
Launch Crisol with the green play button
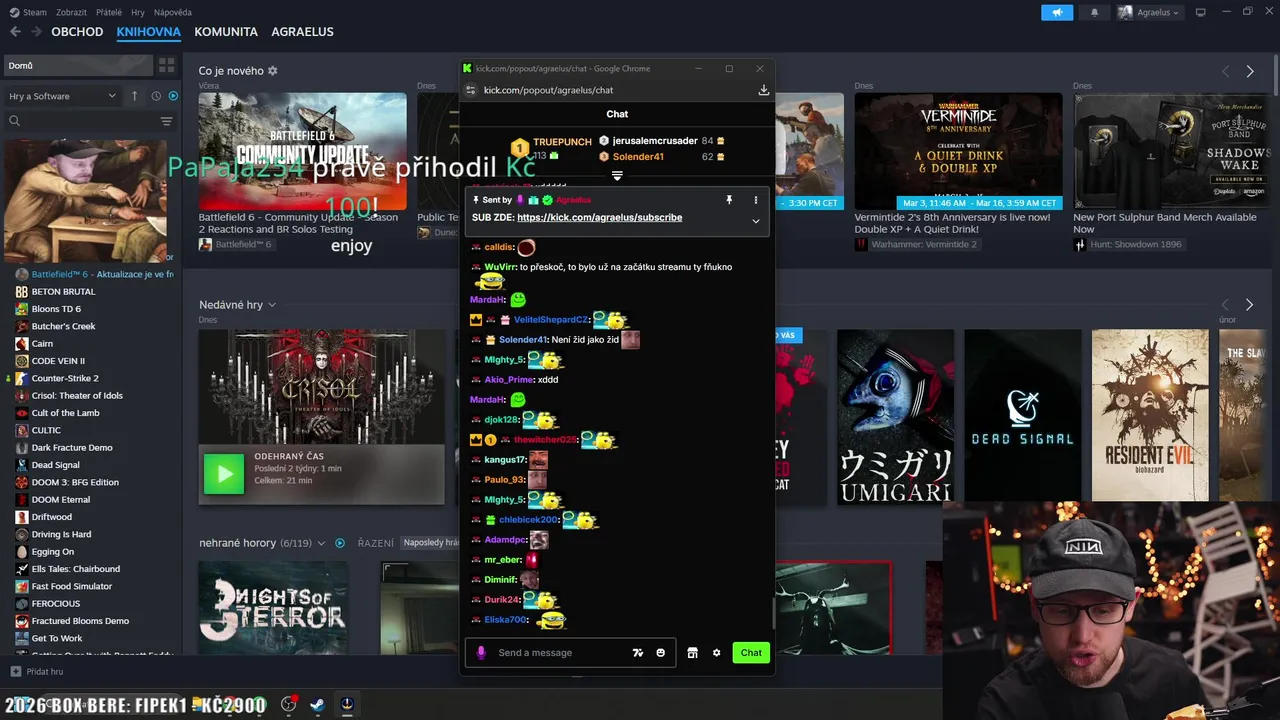pyautogui.click(x=224, y=474)
